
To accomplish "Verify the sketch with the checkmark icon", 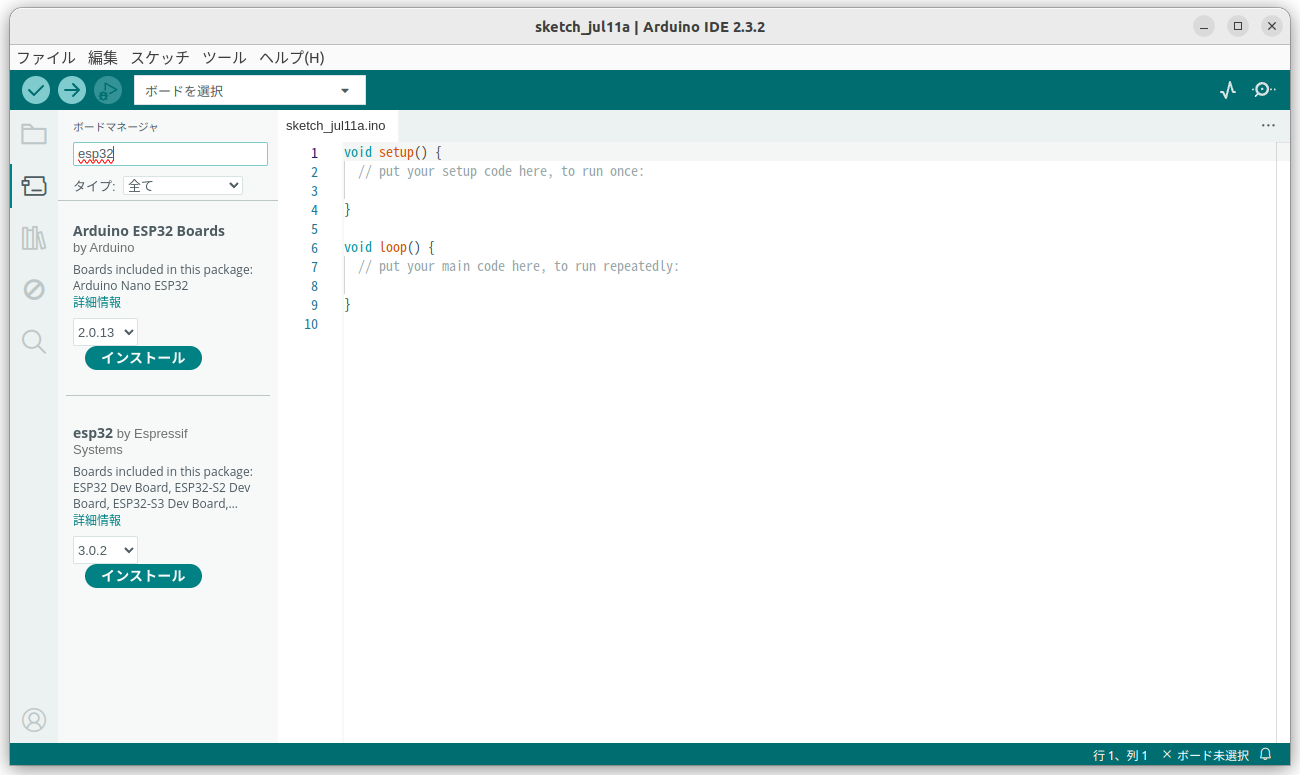I will (35, 90).
